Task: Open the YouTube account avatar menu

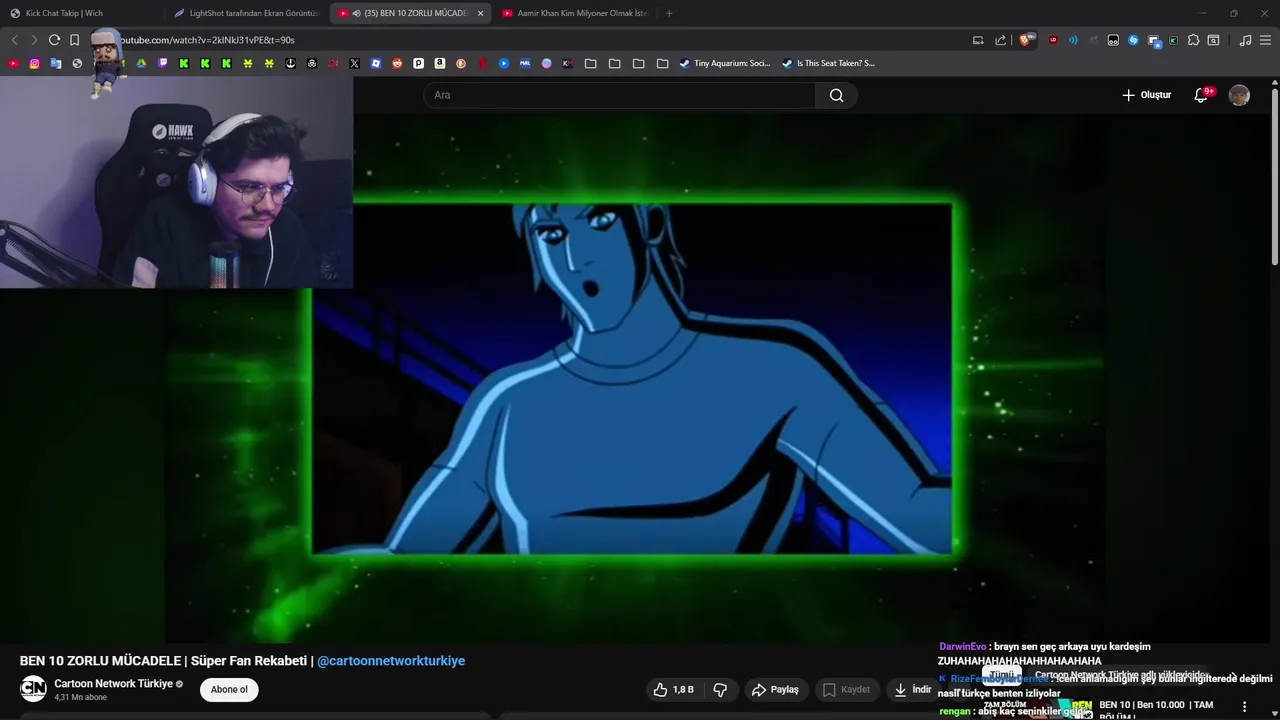Action: tap(1239, 95)
